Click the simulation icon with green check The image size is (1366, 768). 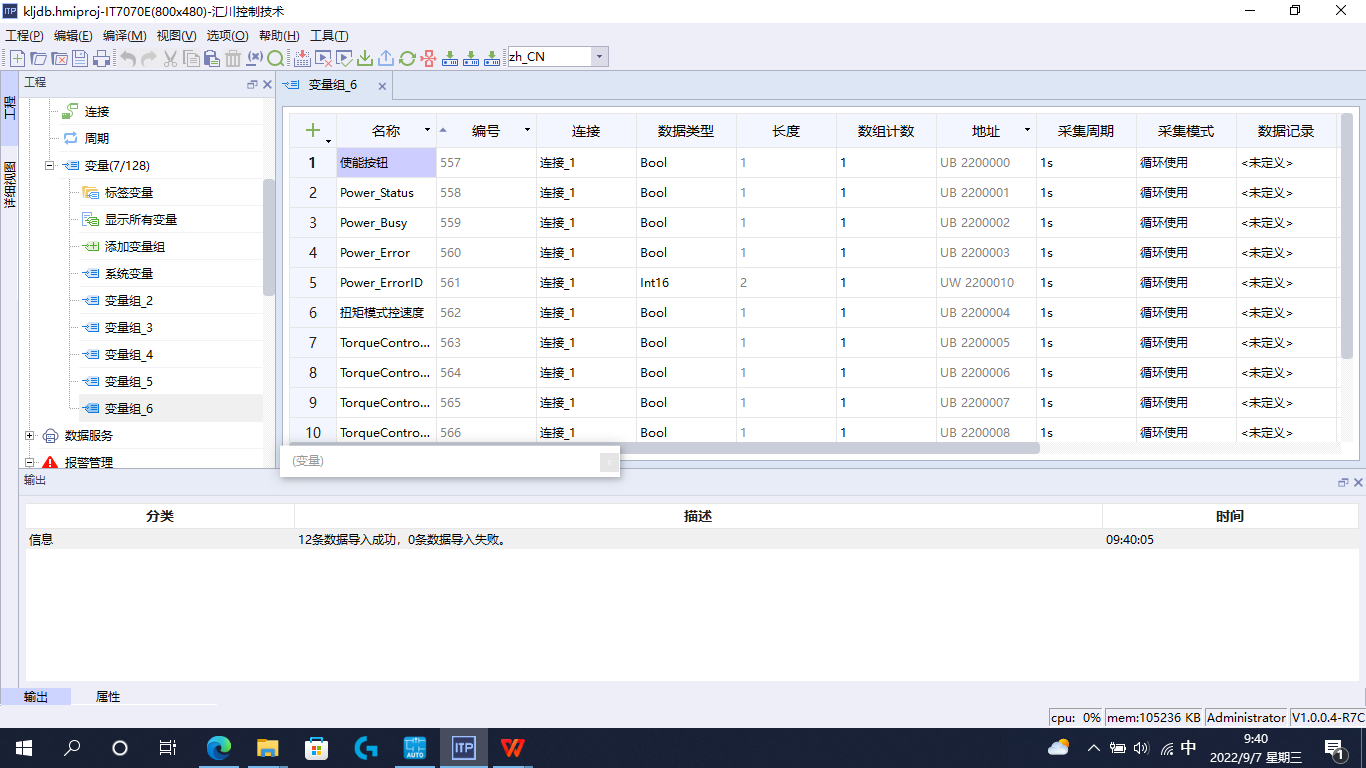coord(344,58)
